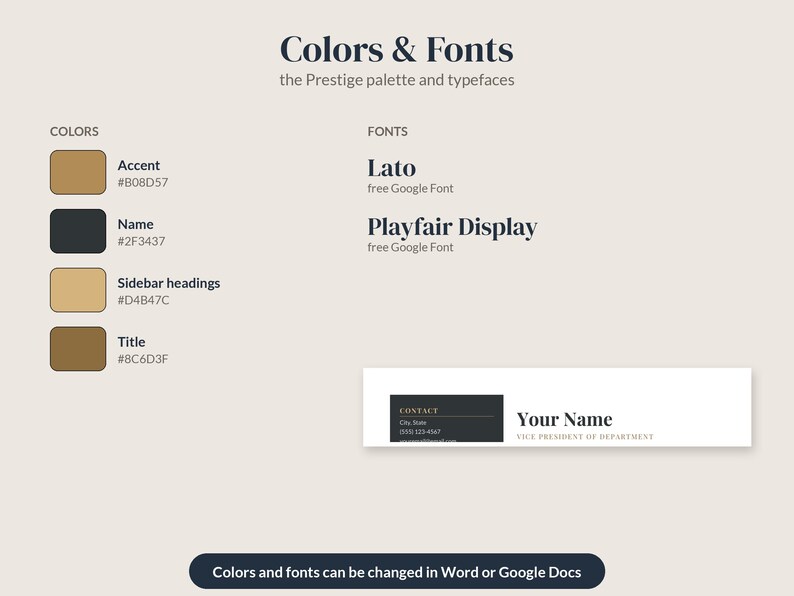Click the Lato font name
The image size is (794, 596).
point(392,168)
